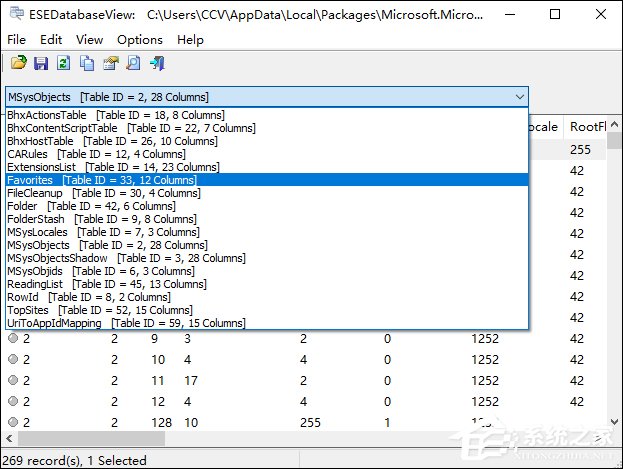Click the Find magnifier icon
The image size is (623, 469).
click(x=133, y=63)
